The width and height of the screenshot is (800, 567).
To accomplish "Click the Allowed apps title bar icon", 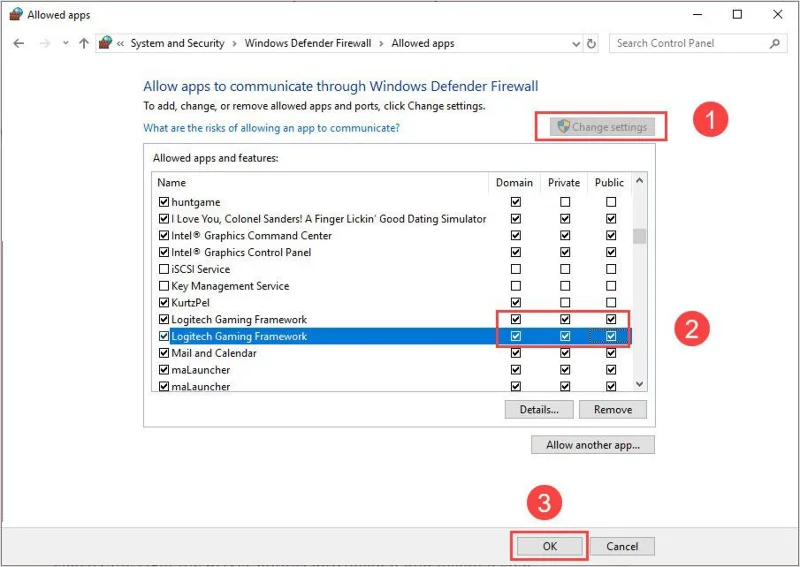I will point(16,14).
